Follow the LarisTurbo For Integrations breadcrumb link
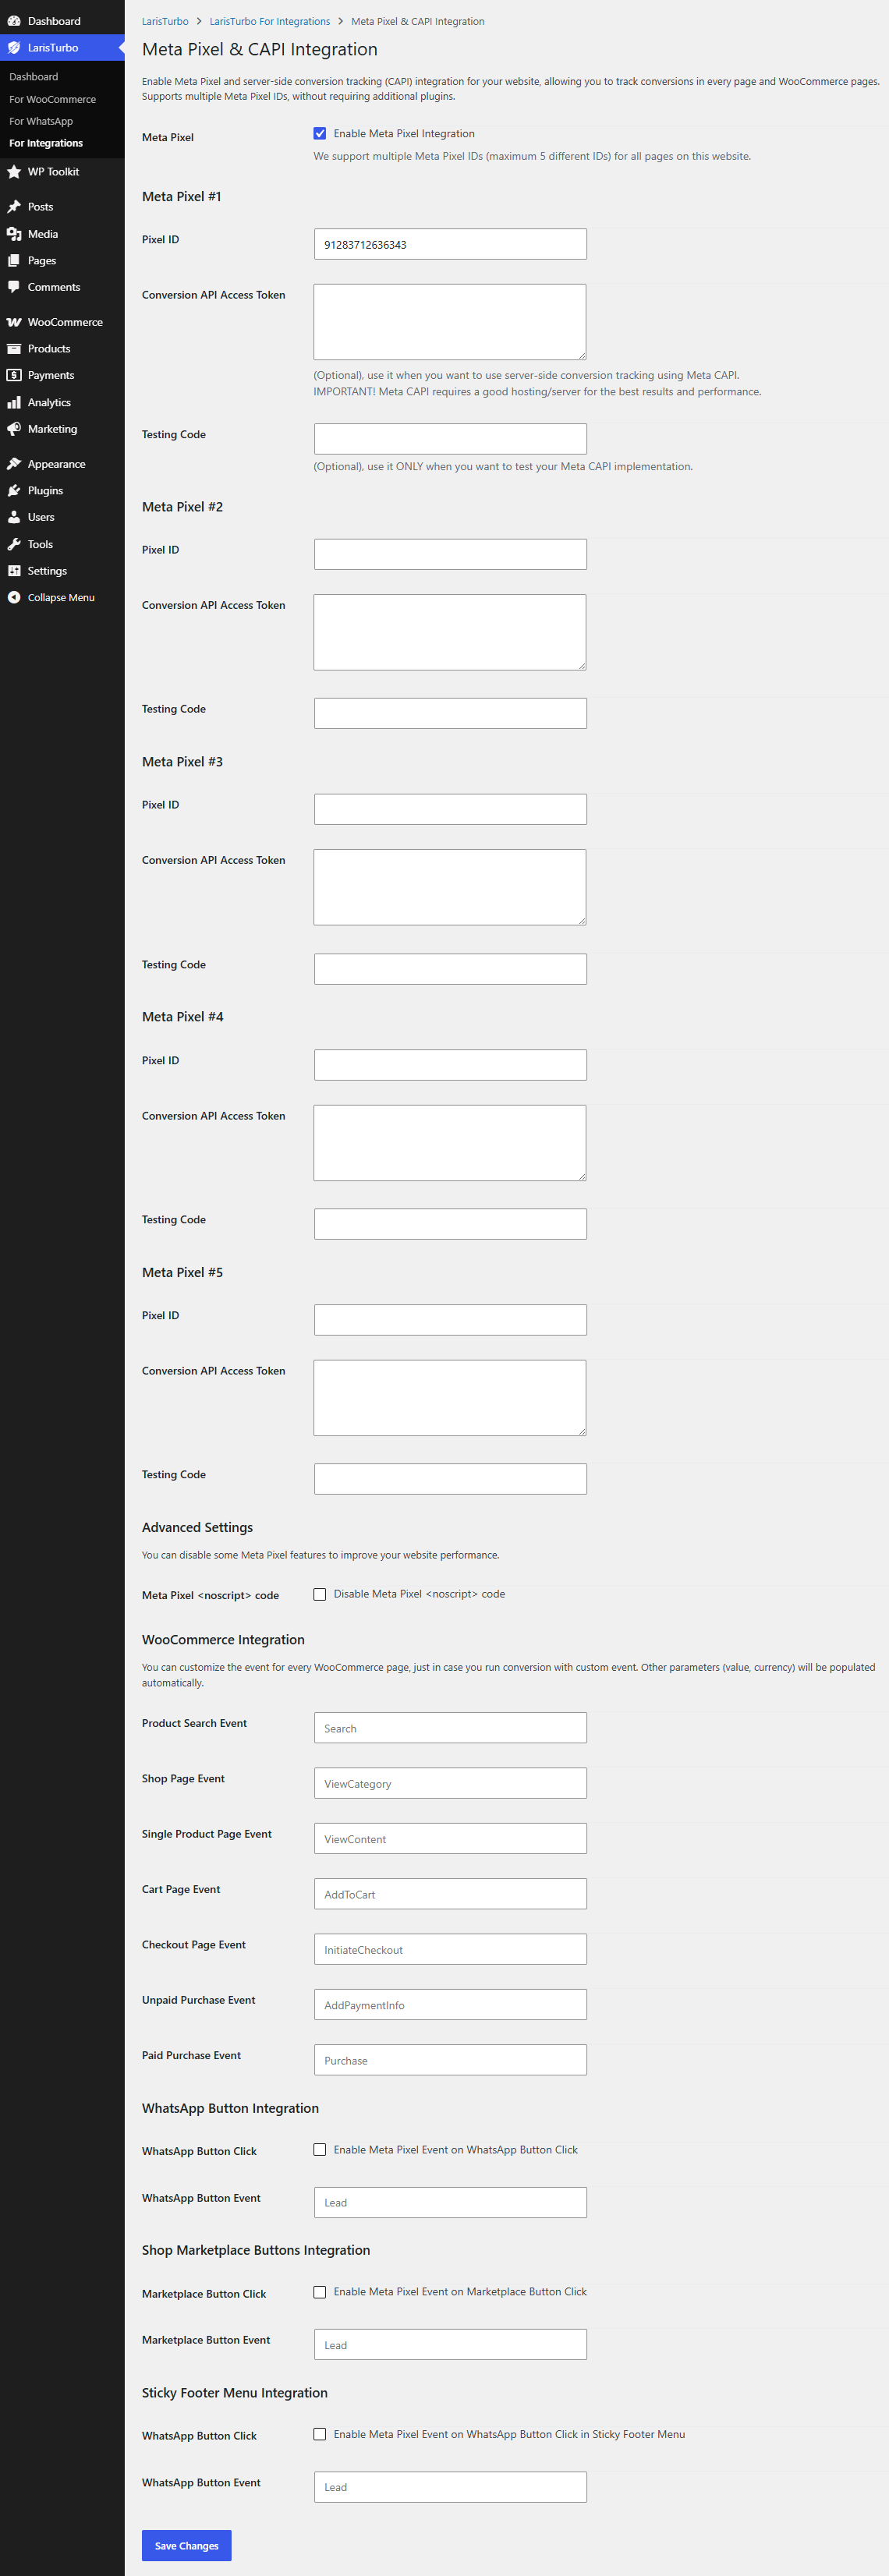Screen dimensions: 889x2576 click(270, 21)
